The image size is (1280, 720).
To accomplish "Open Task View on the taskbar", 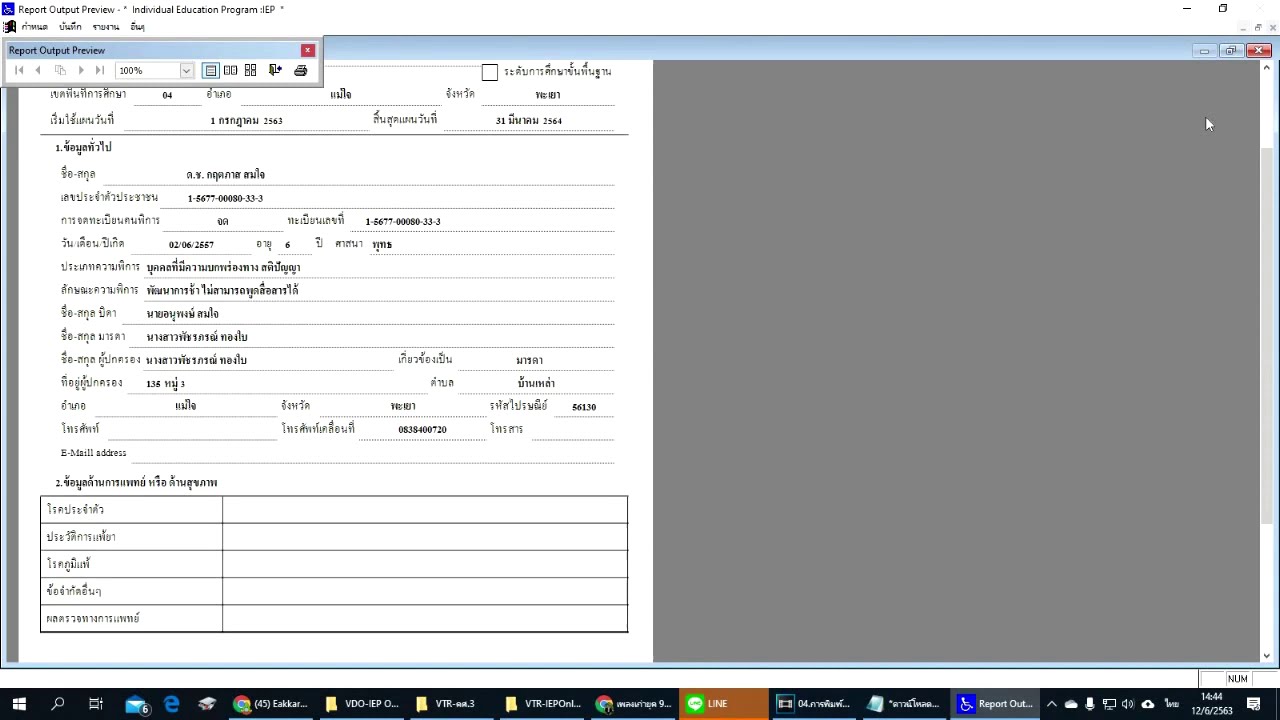I will click(x=96, y=704).
